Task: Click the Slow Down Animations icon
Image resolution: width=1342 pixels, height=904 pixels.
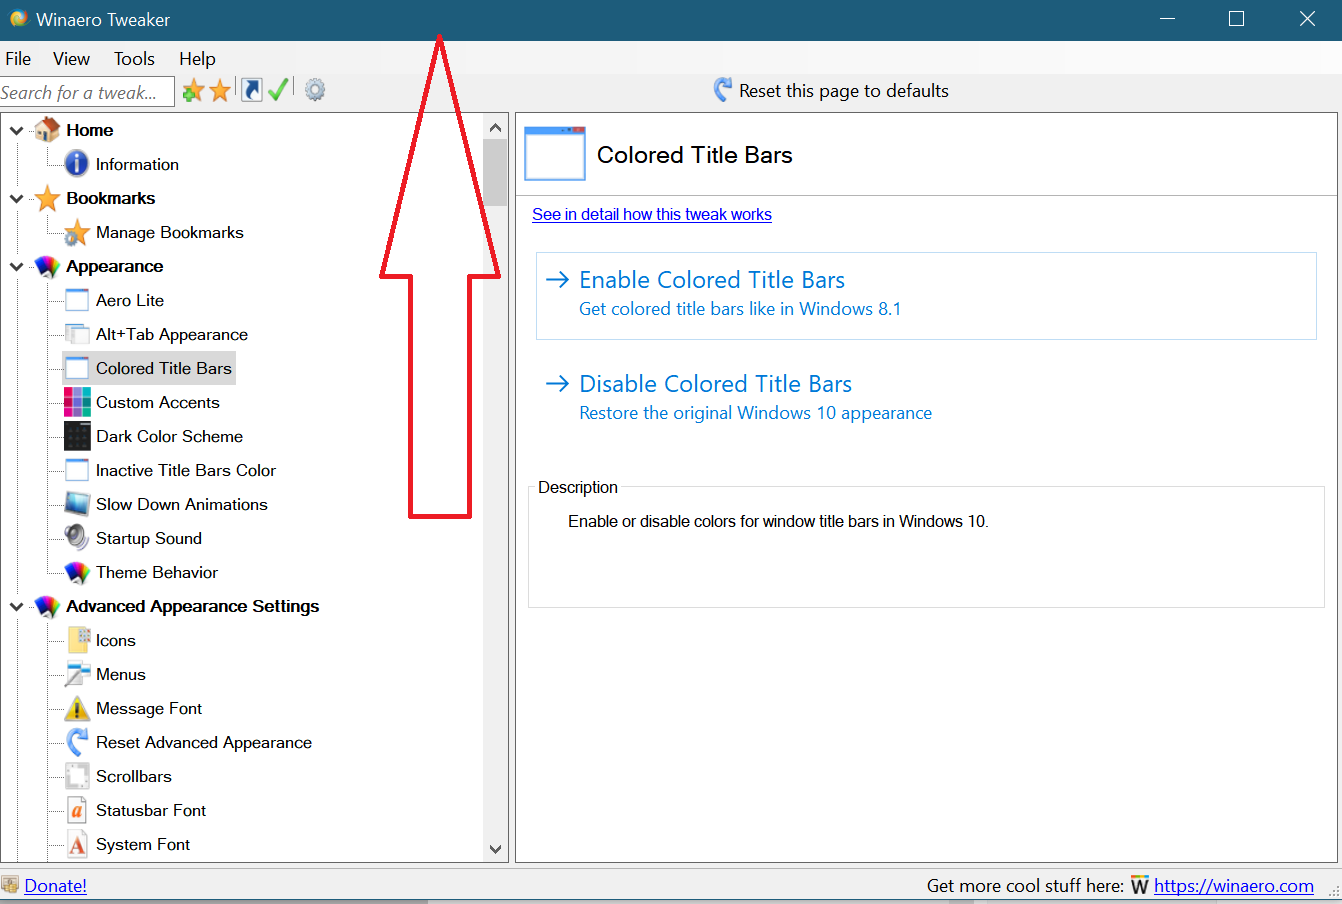Action: point(77,504)
